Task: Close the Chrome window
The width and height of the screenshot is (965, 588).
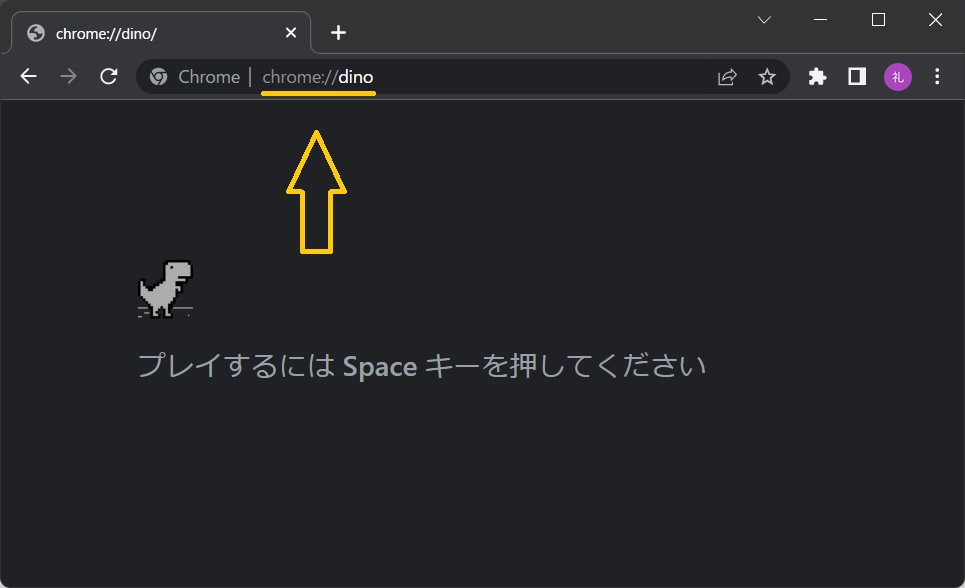Action: coord(935,20)
